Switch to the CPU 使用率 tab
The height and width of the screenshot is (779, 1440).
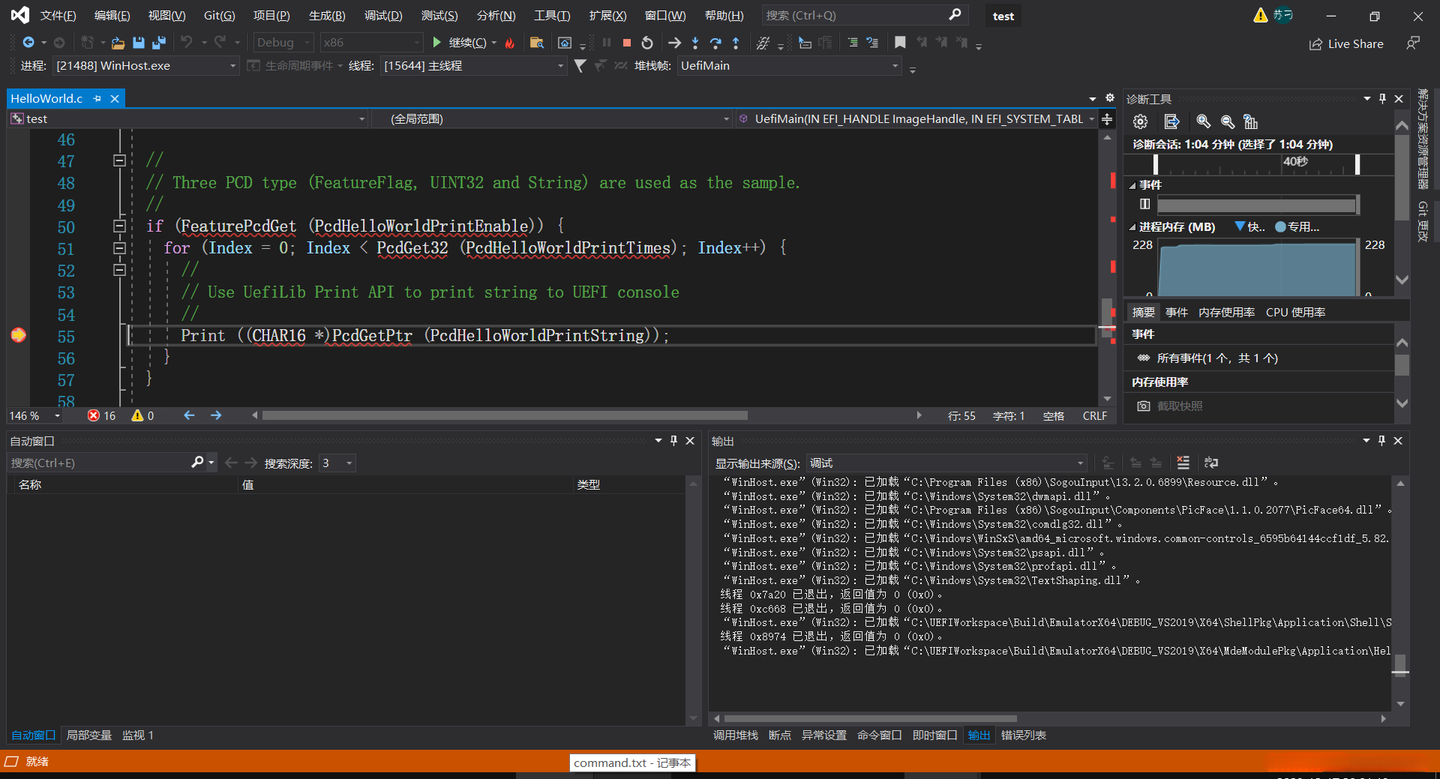pyautogui.click(x=1295, y=312)
